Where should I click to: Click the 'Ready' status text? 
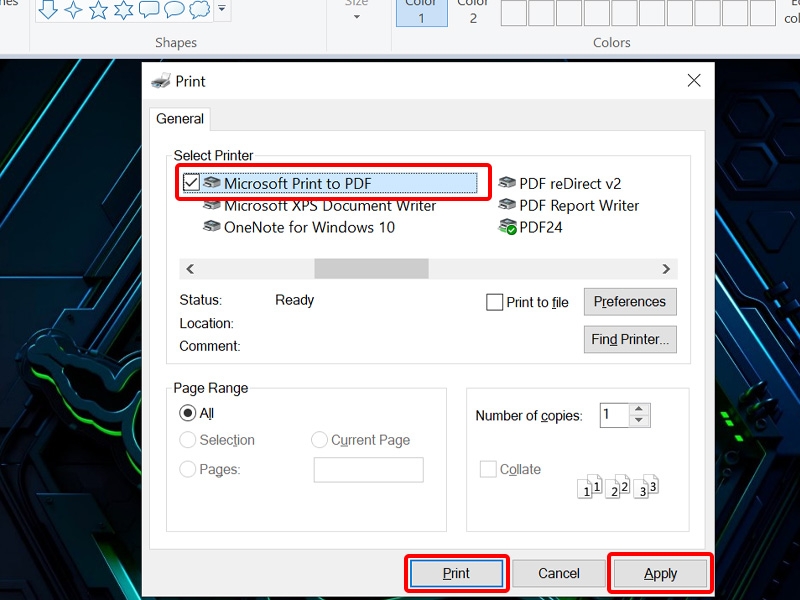tap(294, 300)
